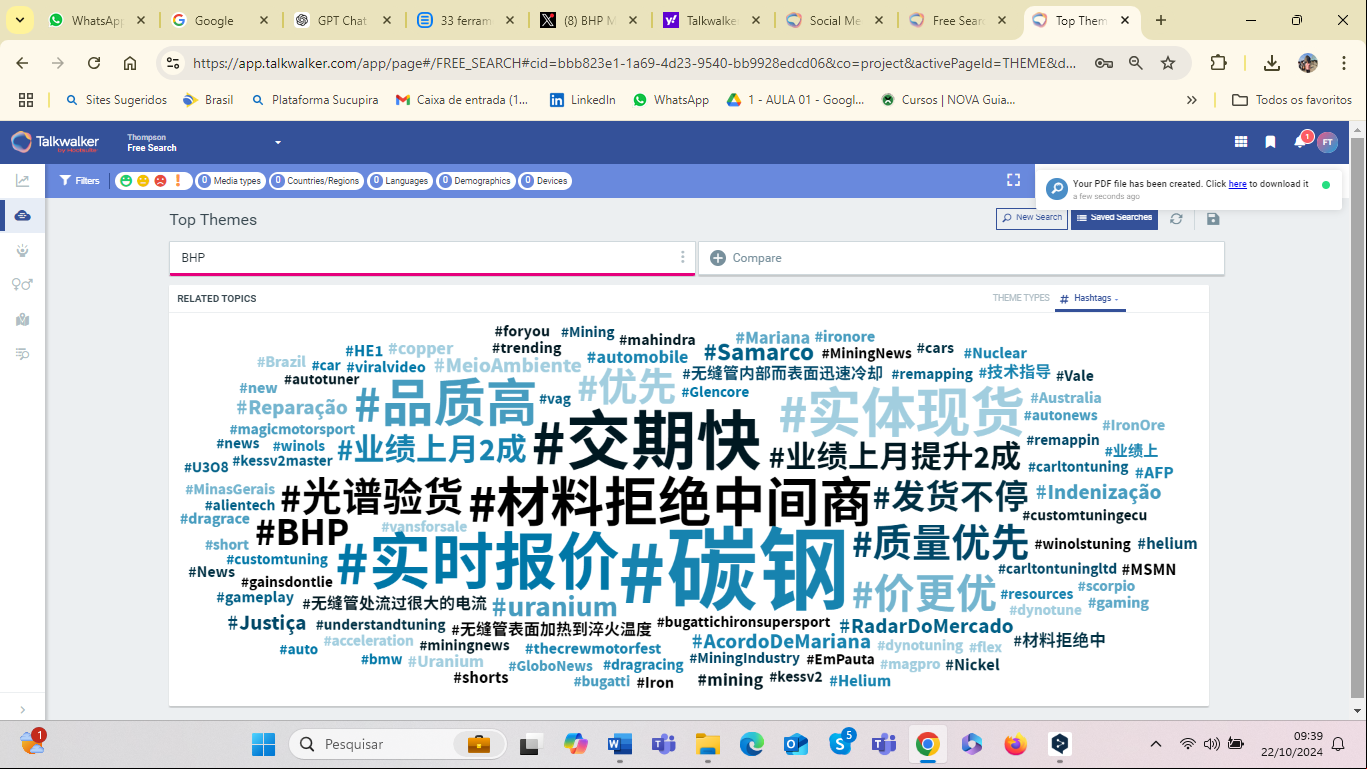Open Saved Searches
This screenshot has height=769, width=1367.
(x=1114, y=218)
